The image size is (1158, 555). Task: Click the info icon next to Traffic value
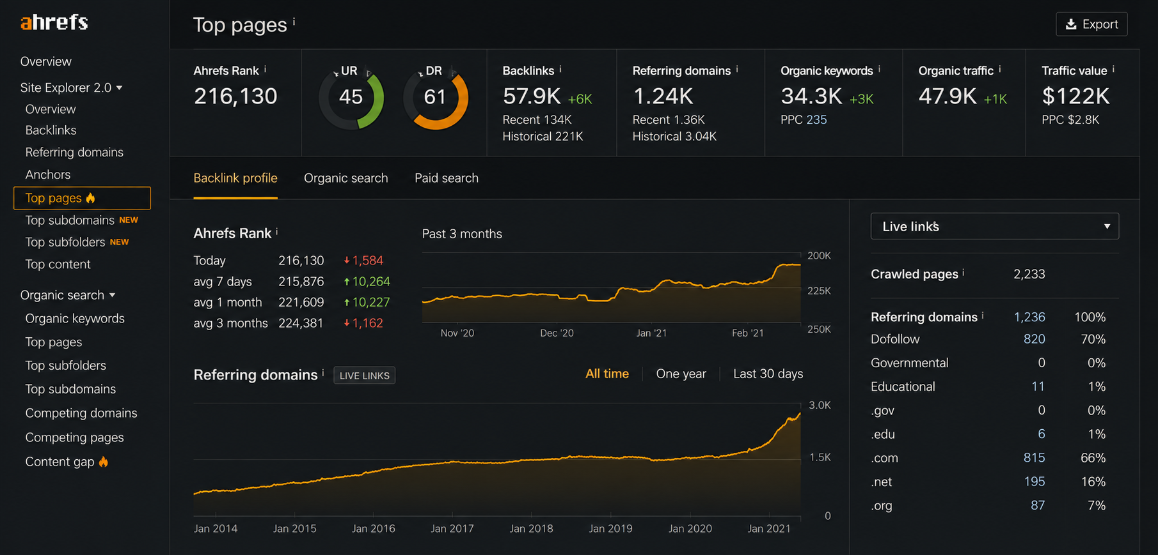click(1113, 69)
